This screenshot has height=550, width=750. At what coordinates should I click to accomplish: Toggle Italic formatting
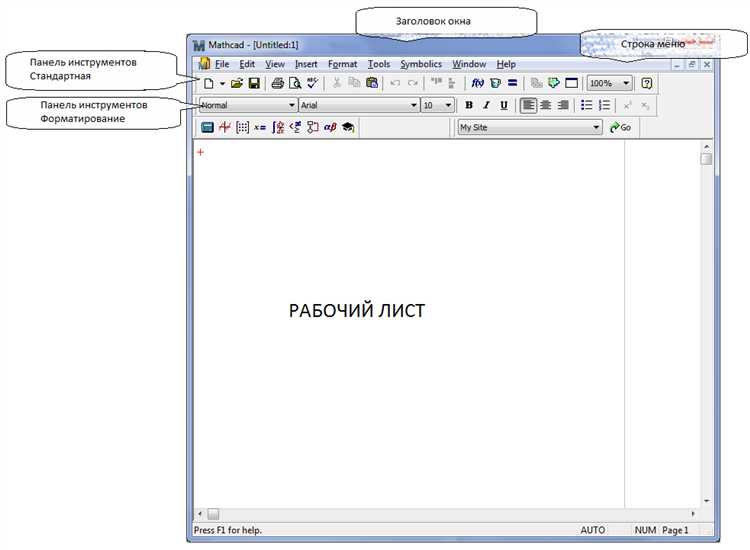(x=486, y=105)
